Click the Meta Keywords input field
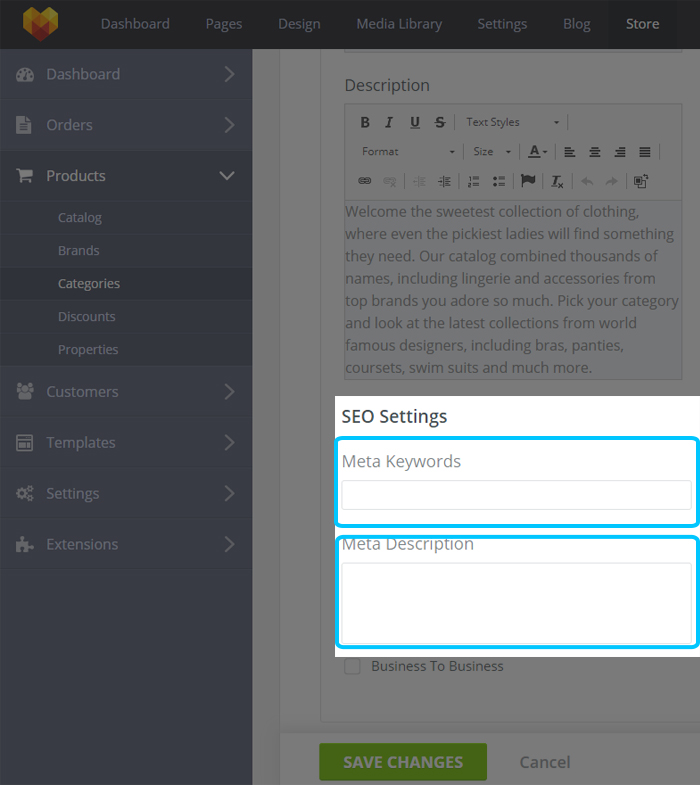The image size is (700, 785). pos(516,495)
